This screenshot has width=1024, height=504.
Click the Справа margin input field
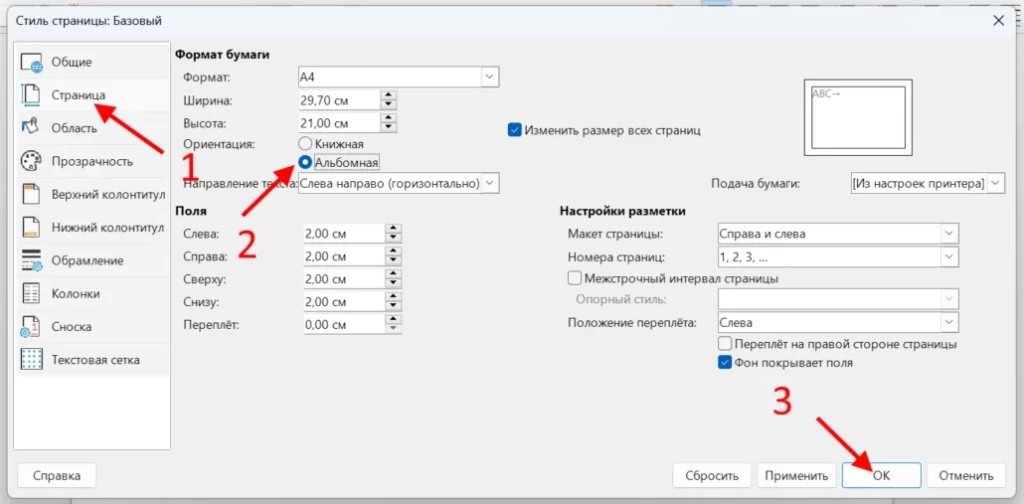pos(343,257)
